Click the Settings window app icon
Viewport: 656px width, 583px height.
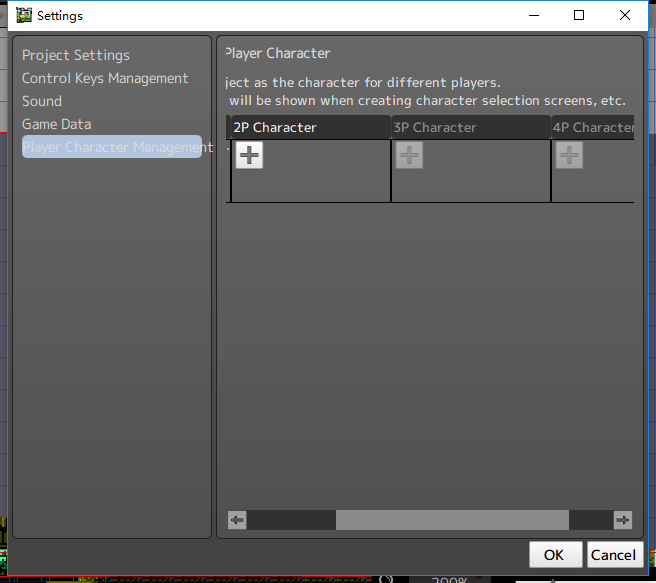(24, 15)
